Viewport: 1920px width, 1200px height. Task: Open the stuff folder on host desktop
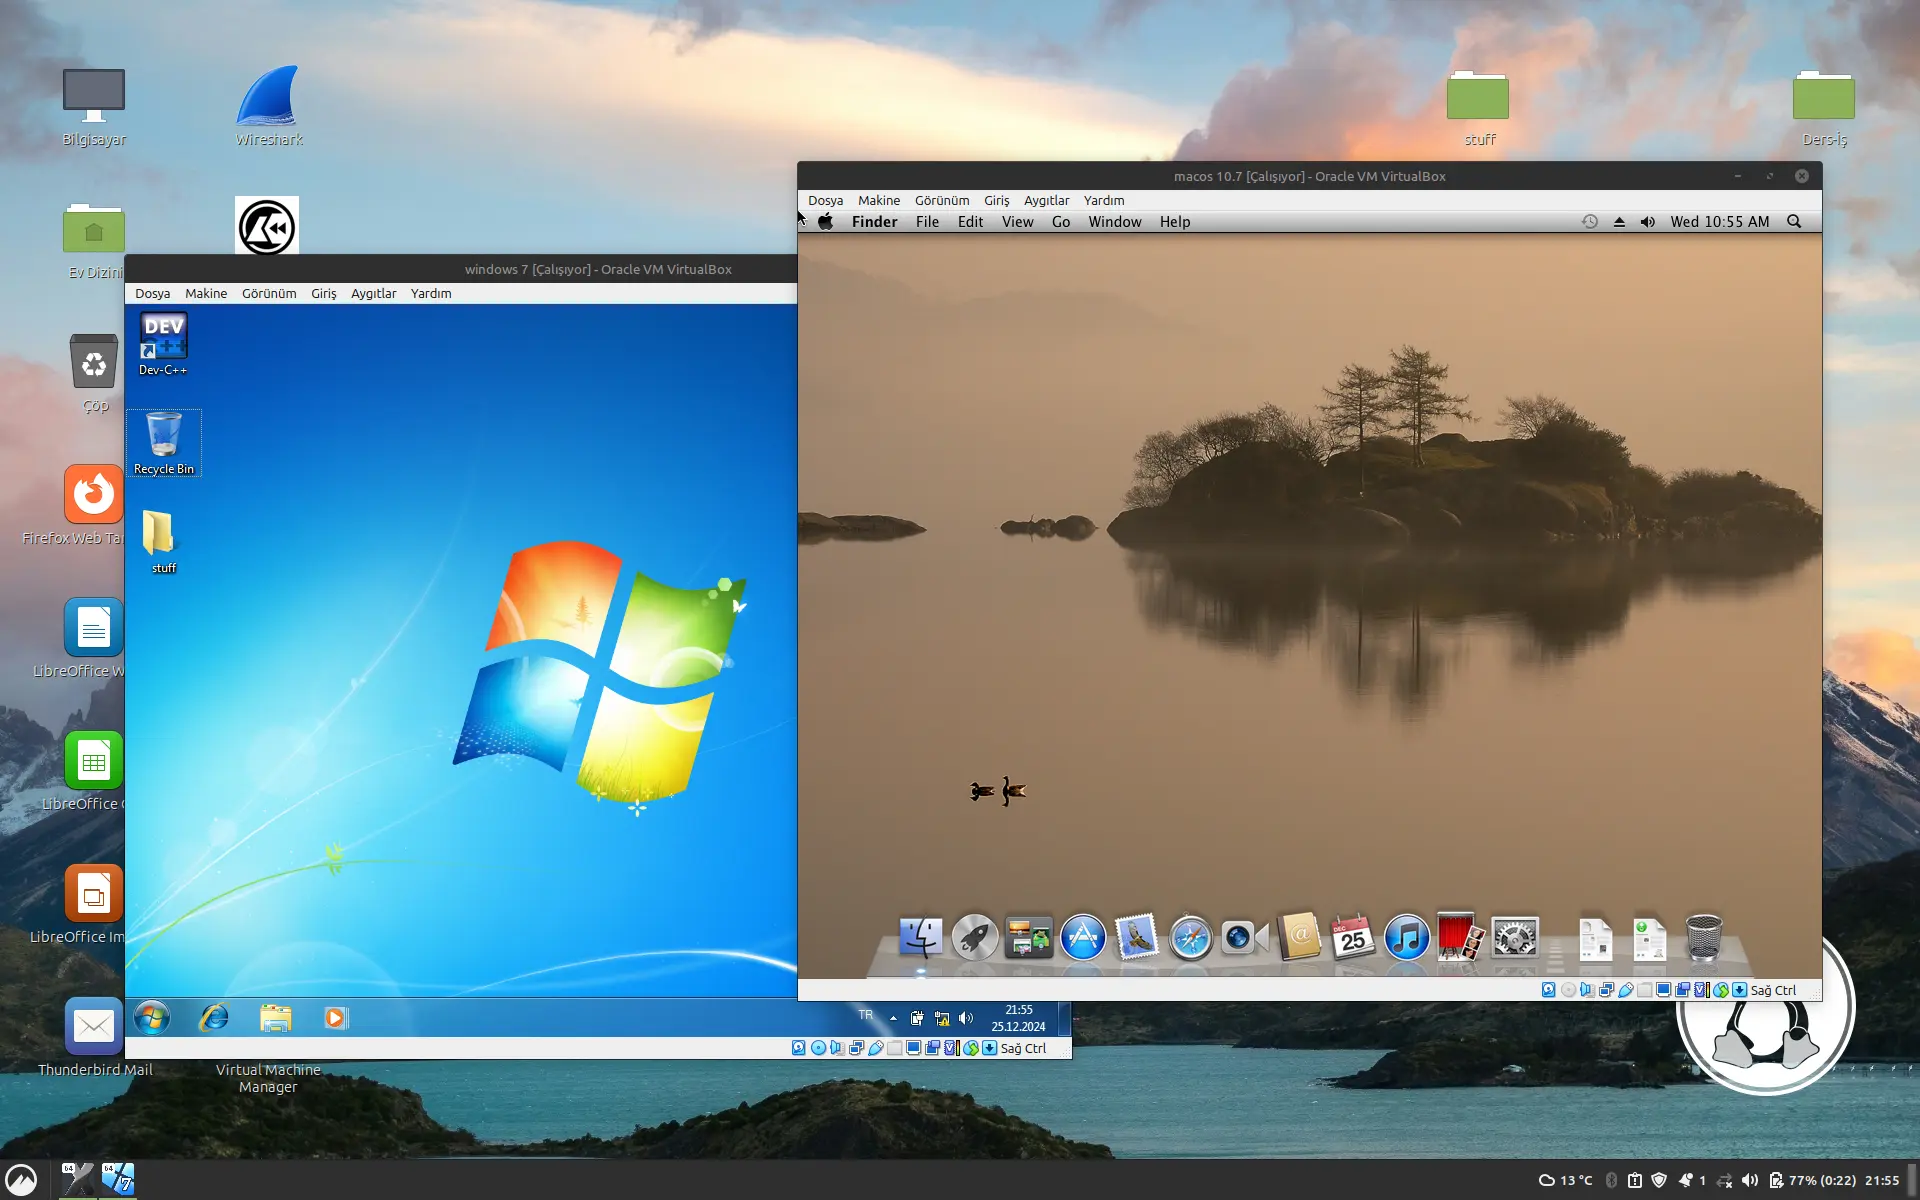pyautogui.click(x=1478, y=108)
